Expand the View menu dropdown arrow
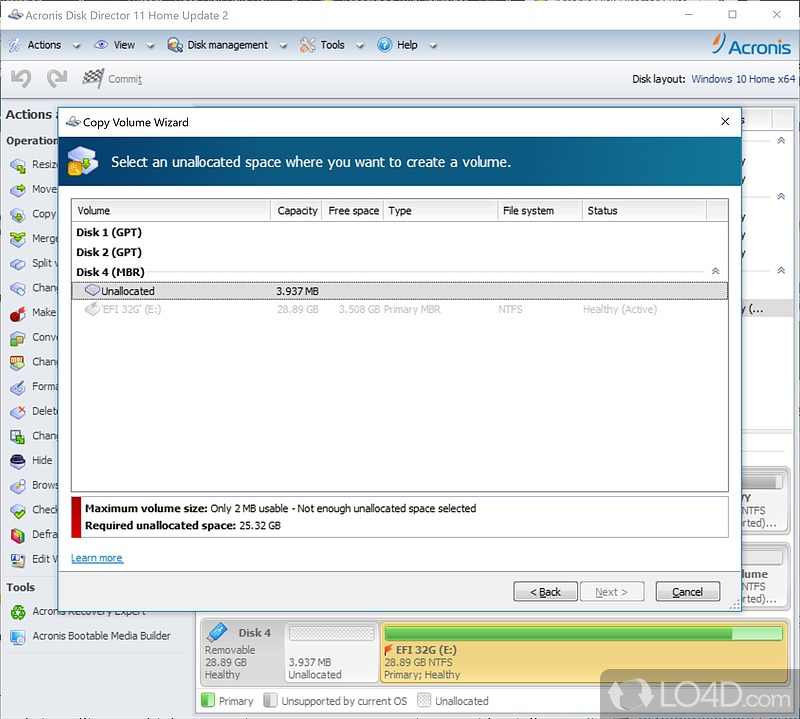The height and width of the screenshot is (719, 800). (151, 45)
